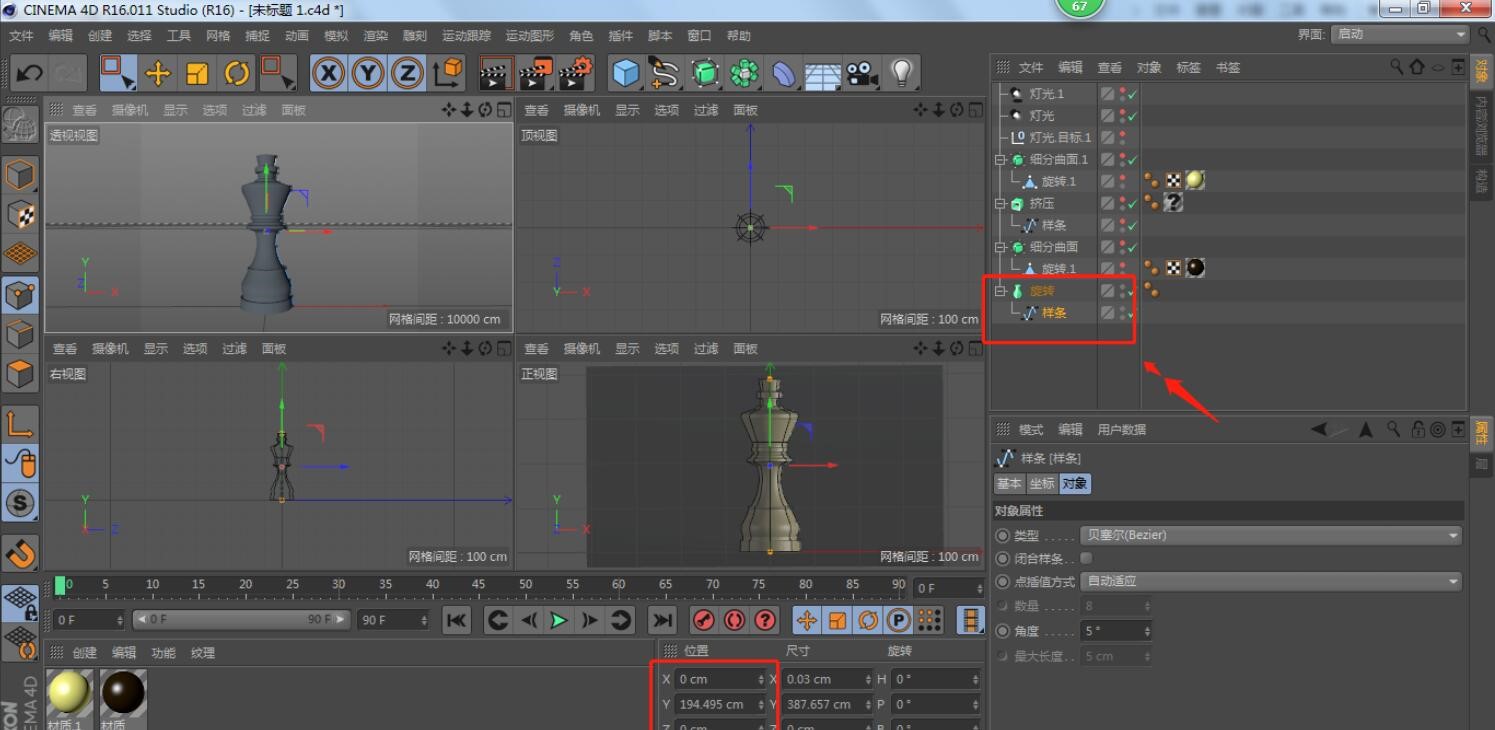This screenshot has width=1495, height=730.
Task: Go to start of animation
Action: pyautogui.click(x=456, y=620)
